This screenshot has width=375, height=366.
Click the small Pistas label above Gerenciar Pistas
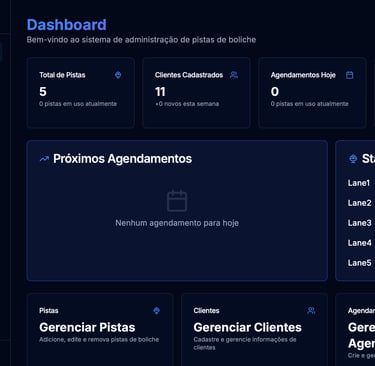(49, 311)
